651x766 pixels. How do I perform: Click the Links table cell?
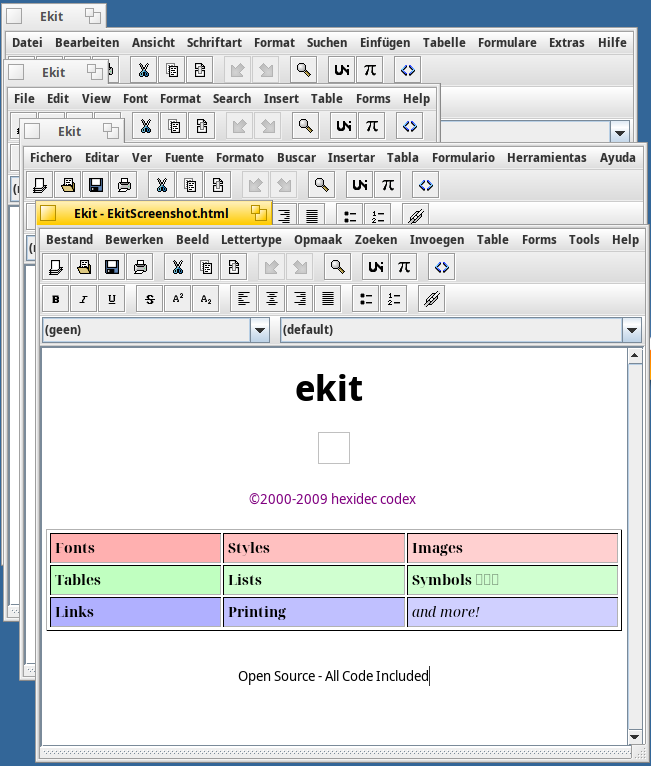[x=136, y=612]
